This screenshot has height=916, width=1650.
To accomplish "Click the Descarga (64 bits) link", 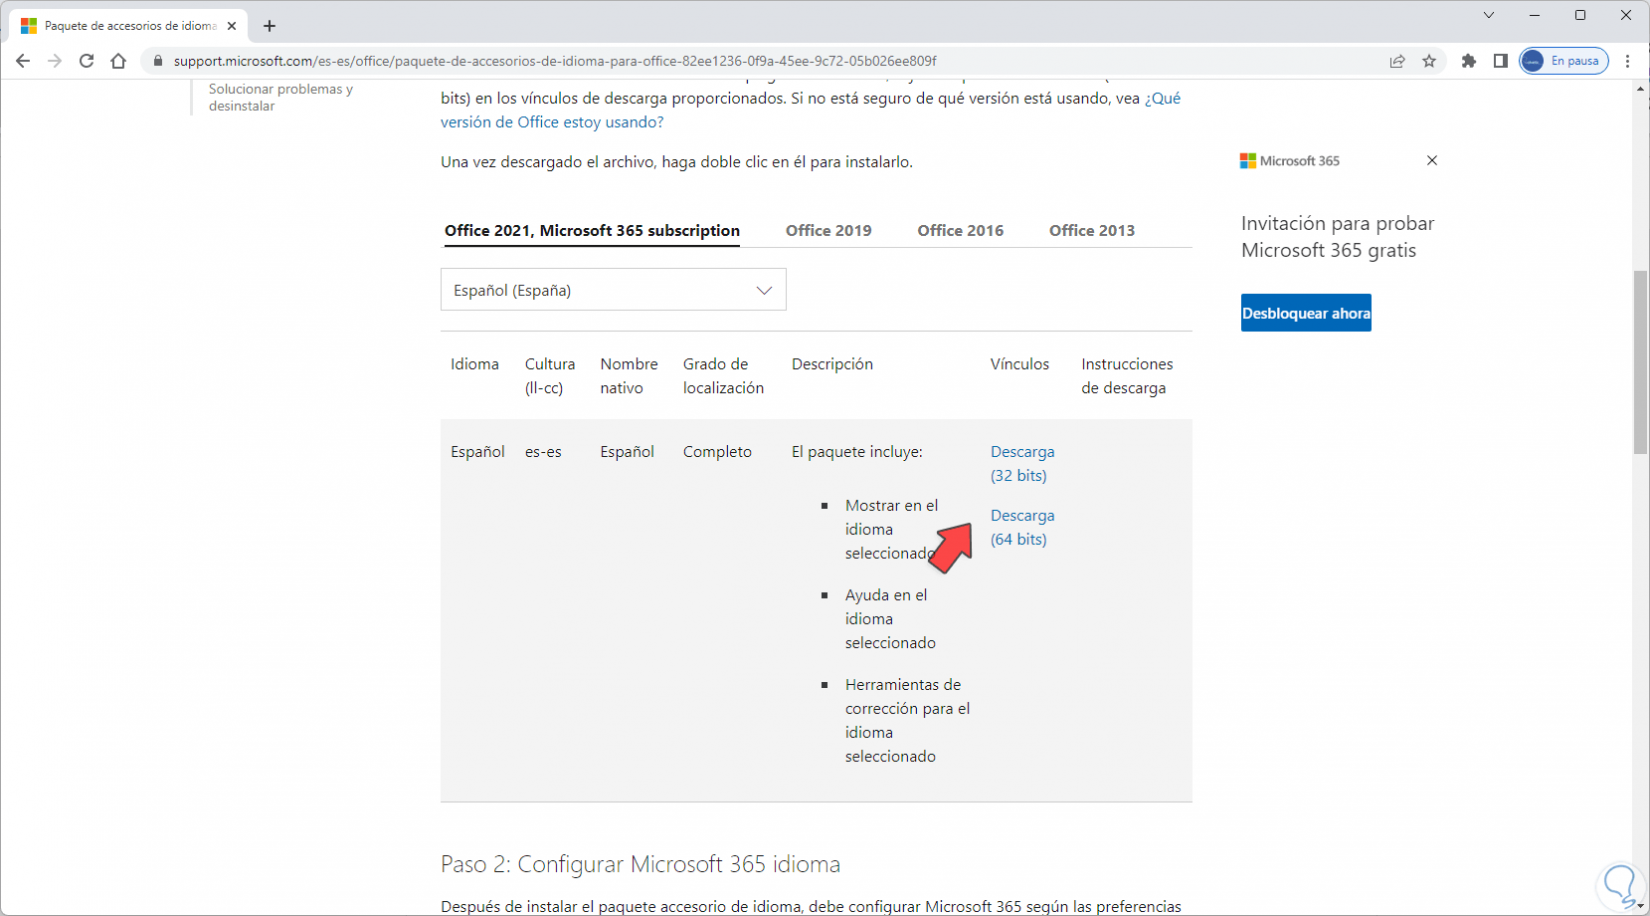I will (1021, 527).
